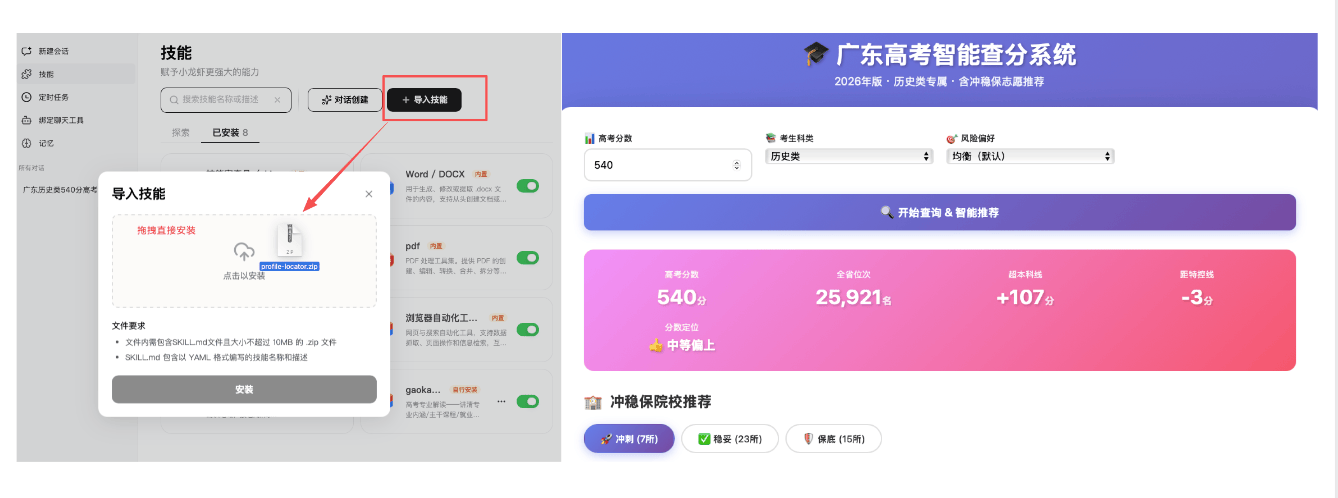Click the gaoka... skill name
1338x498 pixels.
424,389
